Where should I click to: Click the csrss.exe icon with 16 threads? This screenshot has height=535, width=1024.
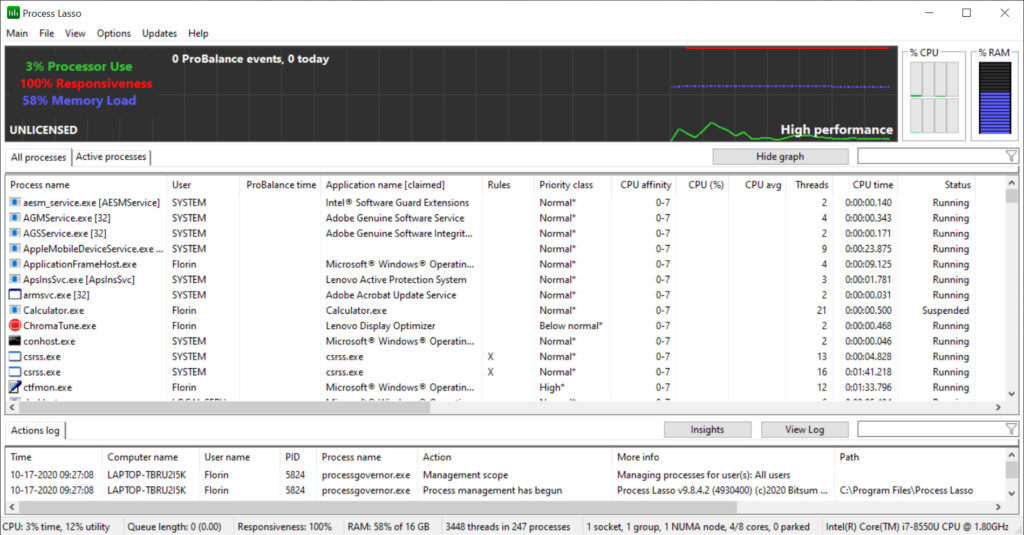(x=14, y=372)
